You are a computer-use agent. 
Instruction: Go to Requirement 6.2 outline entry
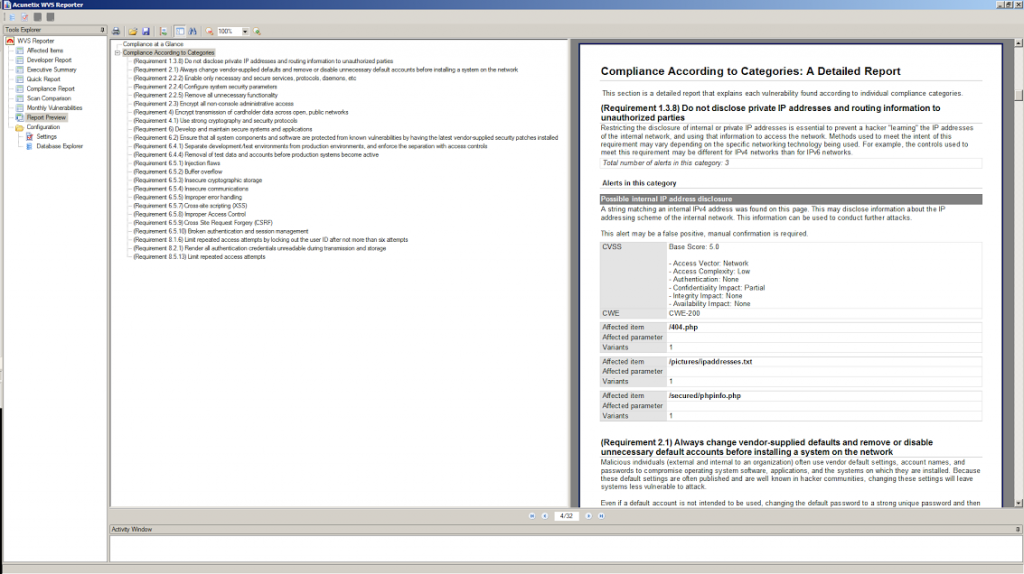coord(346,138)
